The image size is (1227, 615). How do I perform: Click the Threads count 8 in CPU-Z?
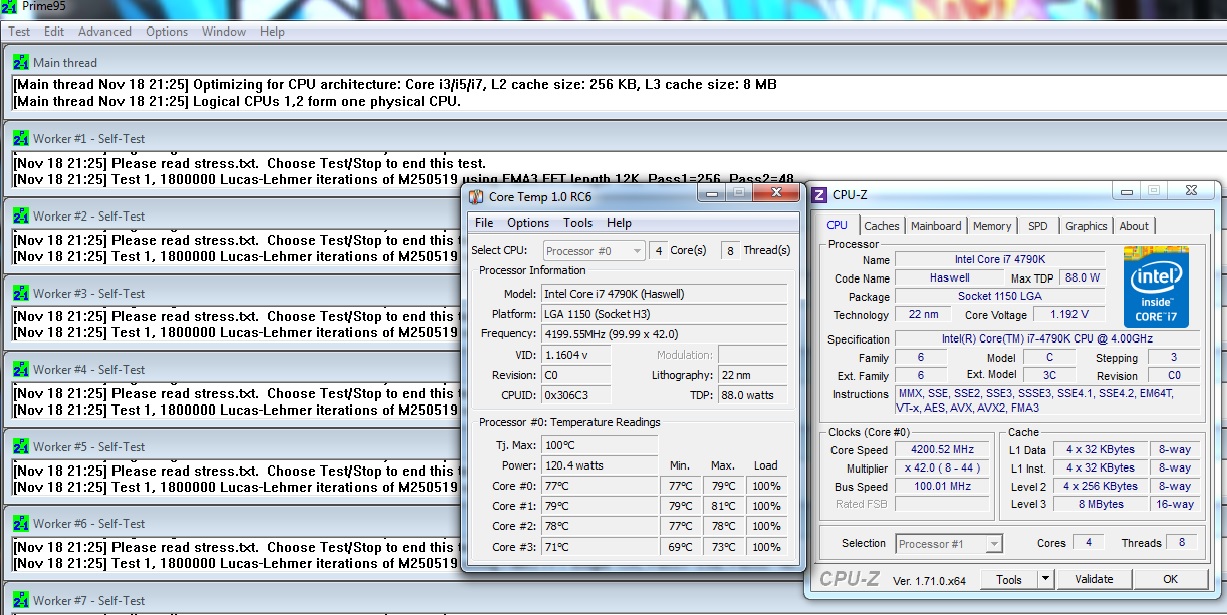pos(1181,542)
